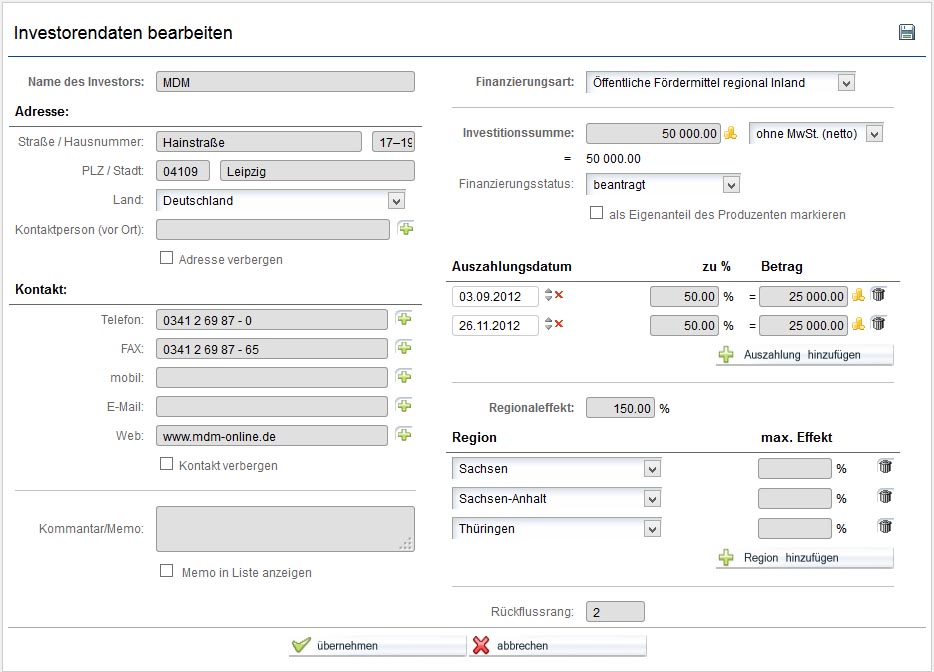Add another mobil entry via its plus icon
Screen dimensions: 934x672
point(404,377)
